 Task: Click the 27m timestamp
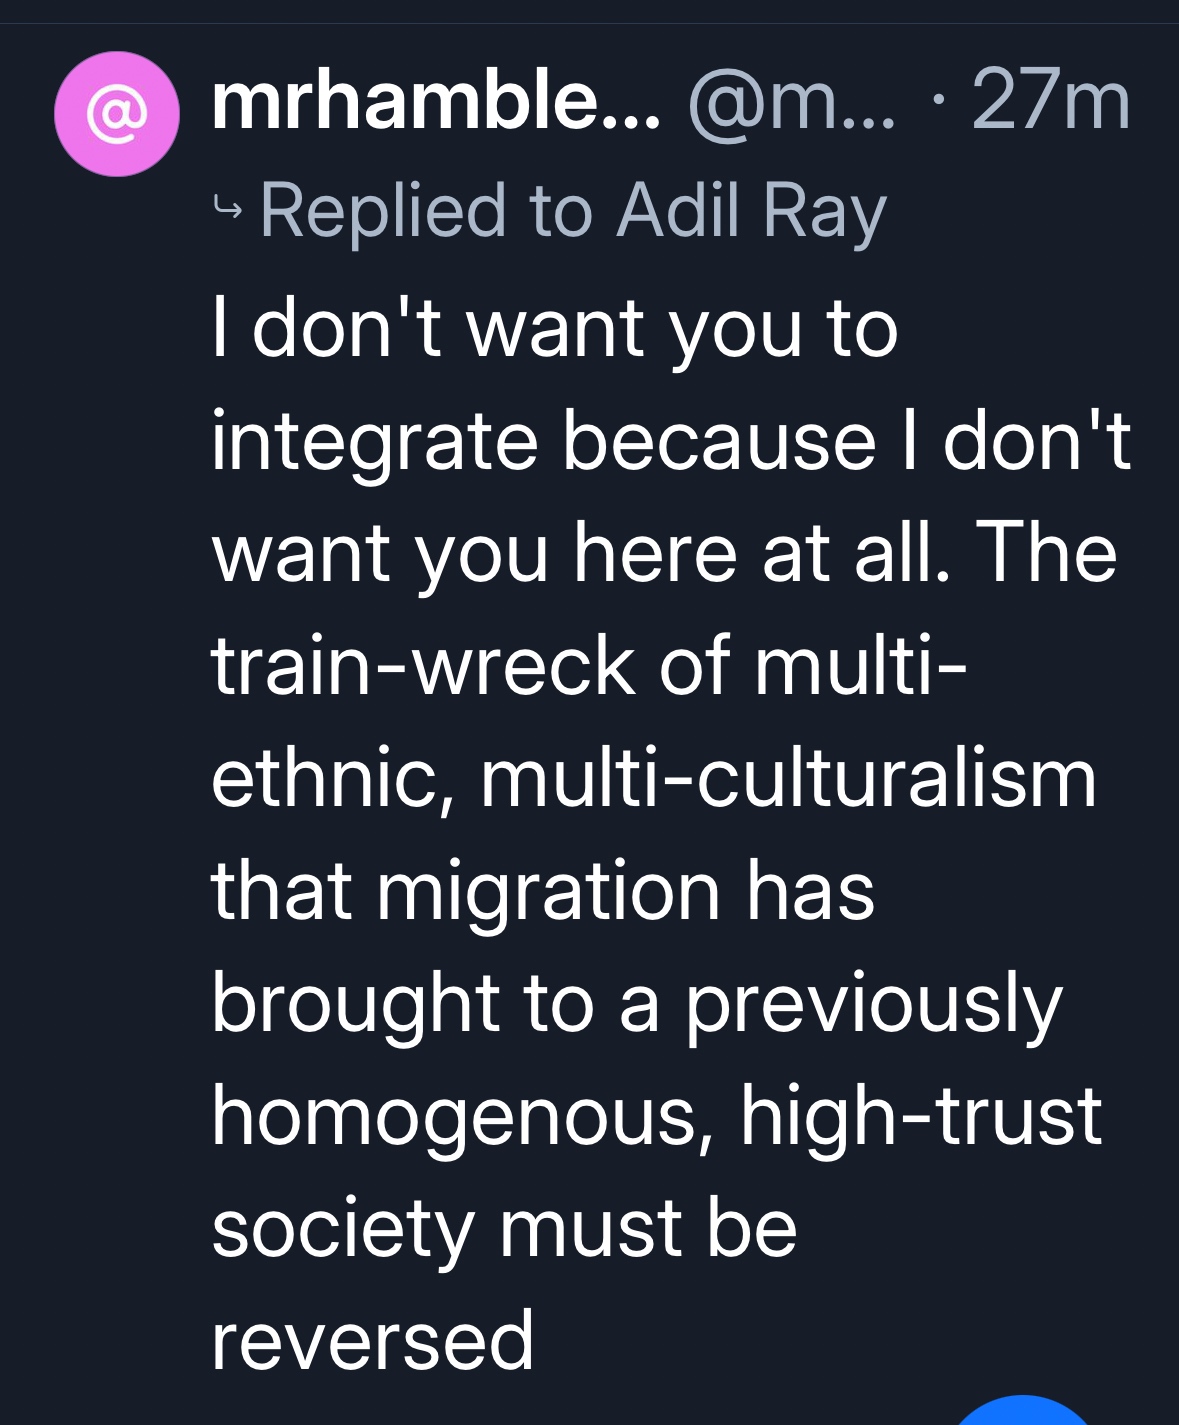pos(1050,101)
